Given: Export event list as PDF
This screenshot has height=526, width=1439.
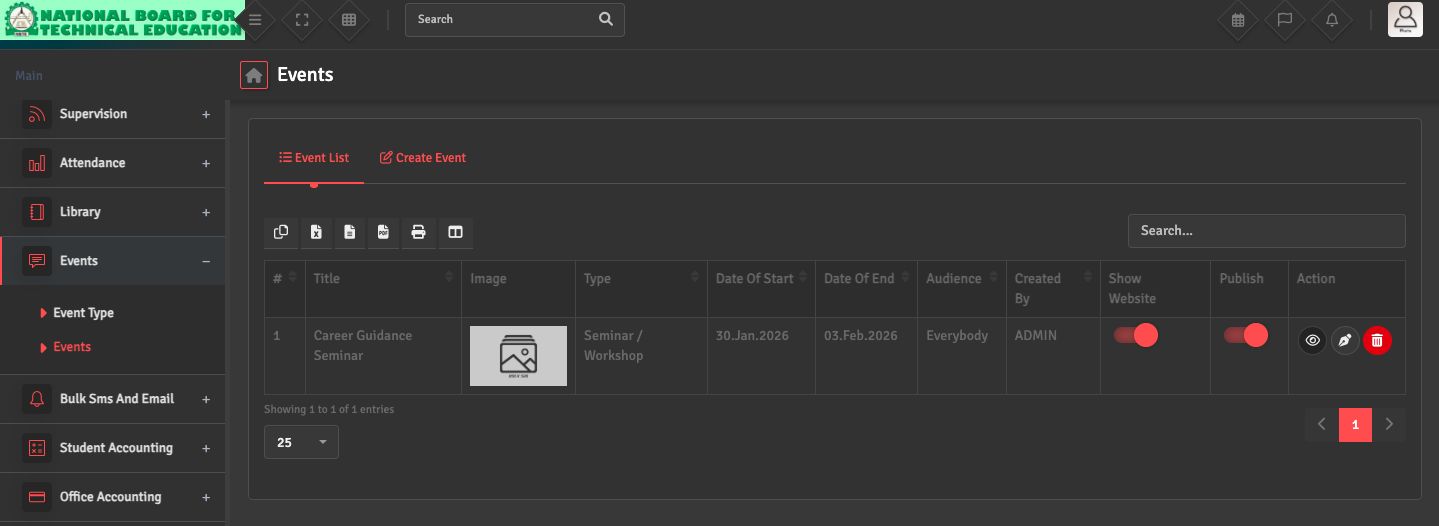Looking at the screenshot, I should [383, 232].
